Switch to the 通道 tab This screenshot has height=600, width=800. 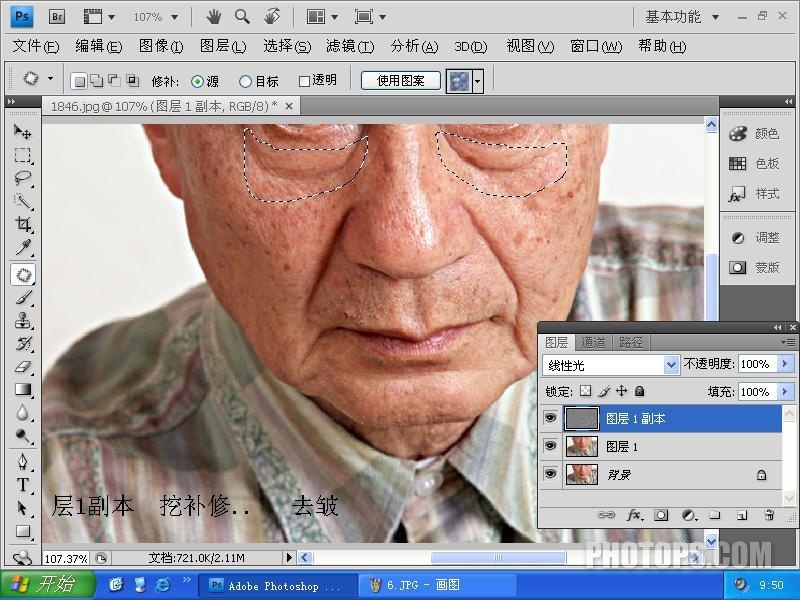pyautogui.click(x=593, y=342)
